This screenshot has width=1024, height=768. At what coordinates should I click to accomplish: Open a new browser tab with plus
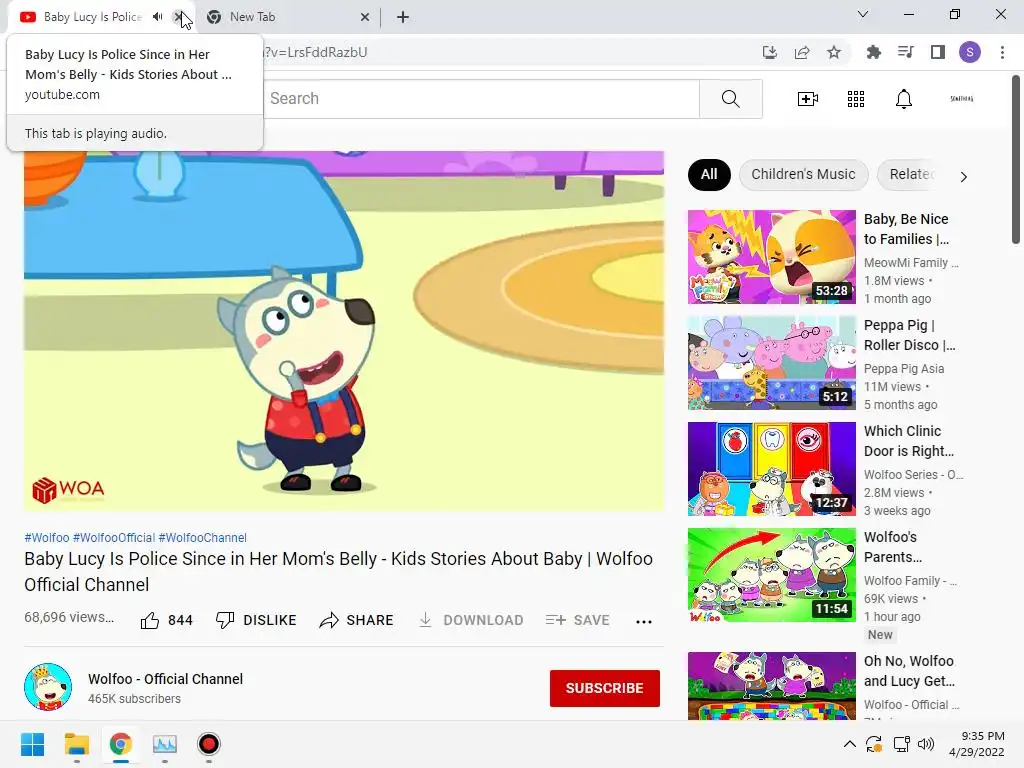[403, 17]
